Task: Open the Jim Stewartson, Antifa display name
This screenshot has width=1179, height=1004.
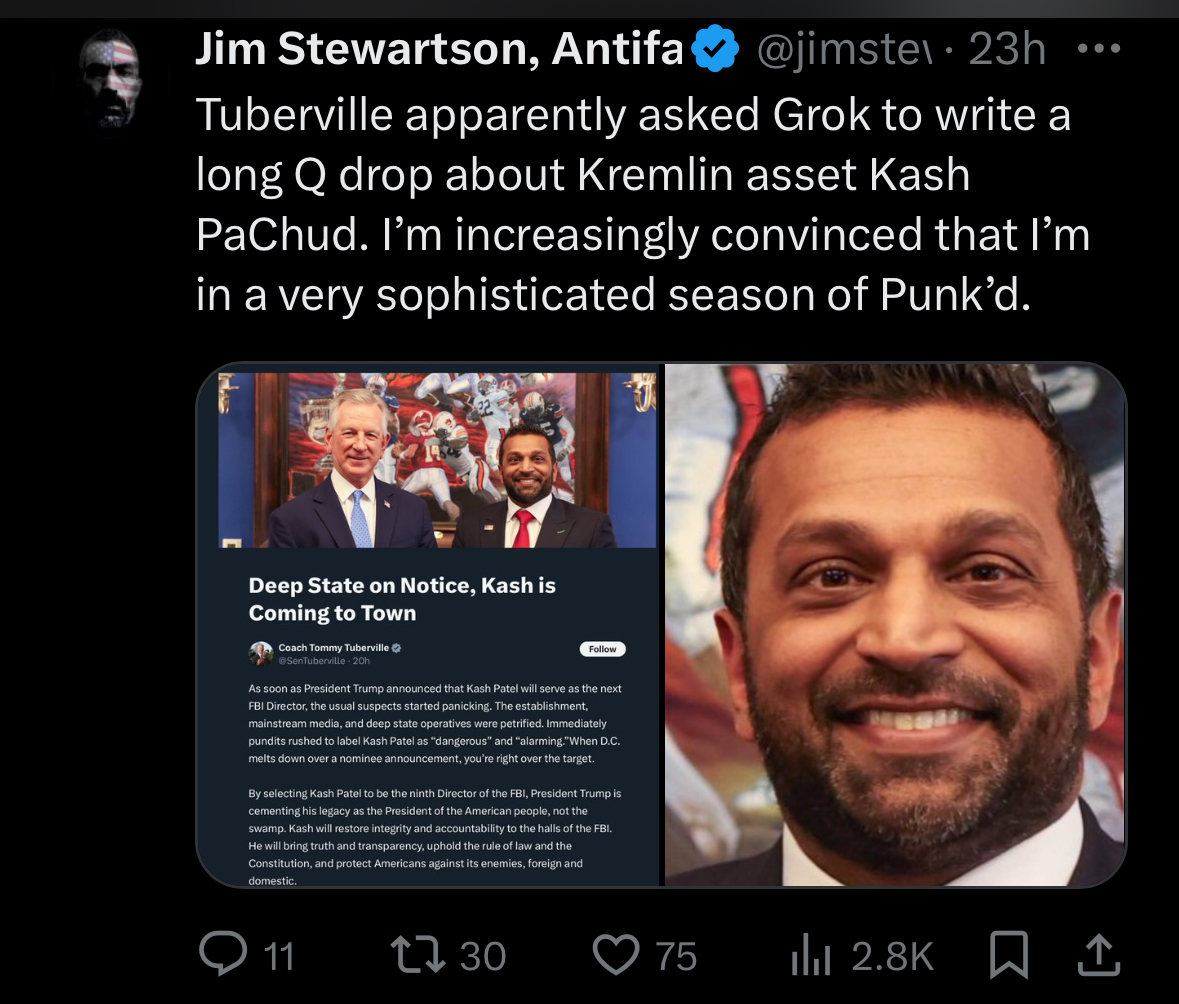Action: (439, 49)
